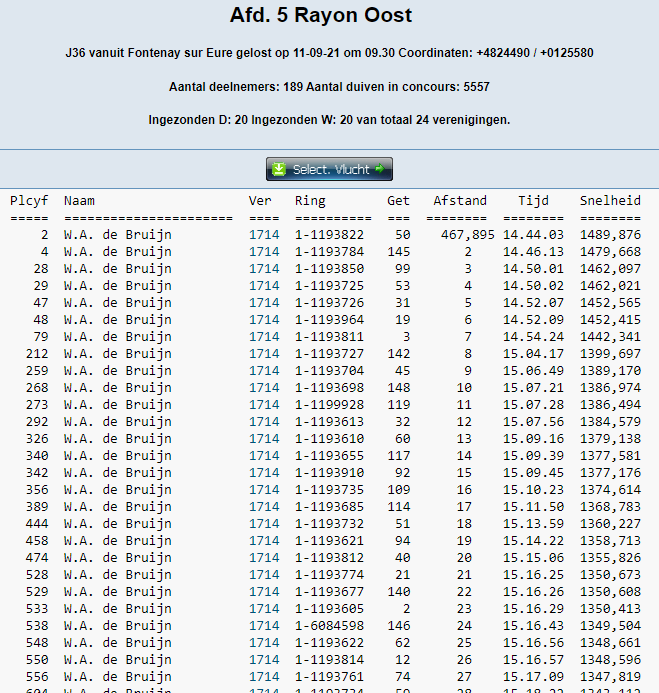
Task: Click the J36 vanuit Fontenay sur Eure line
Action: pyautogui.click(x=329, y=53)
